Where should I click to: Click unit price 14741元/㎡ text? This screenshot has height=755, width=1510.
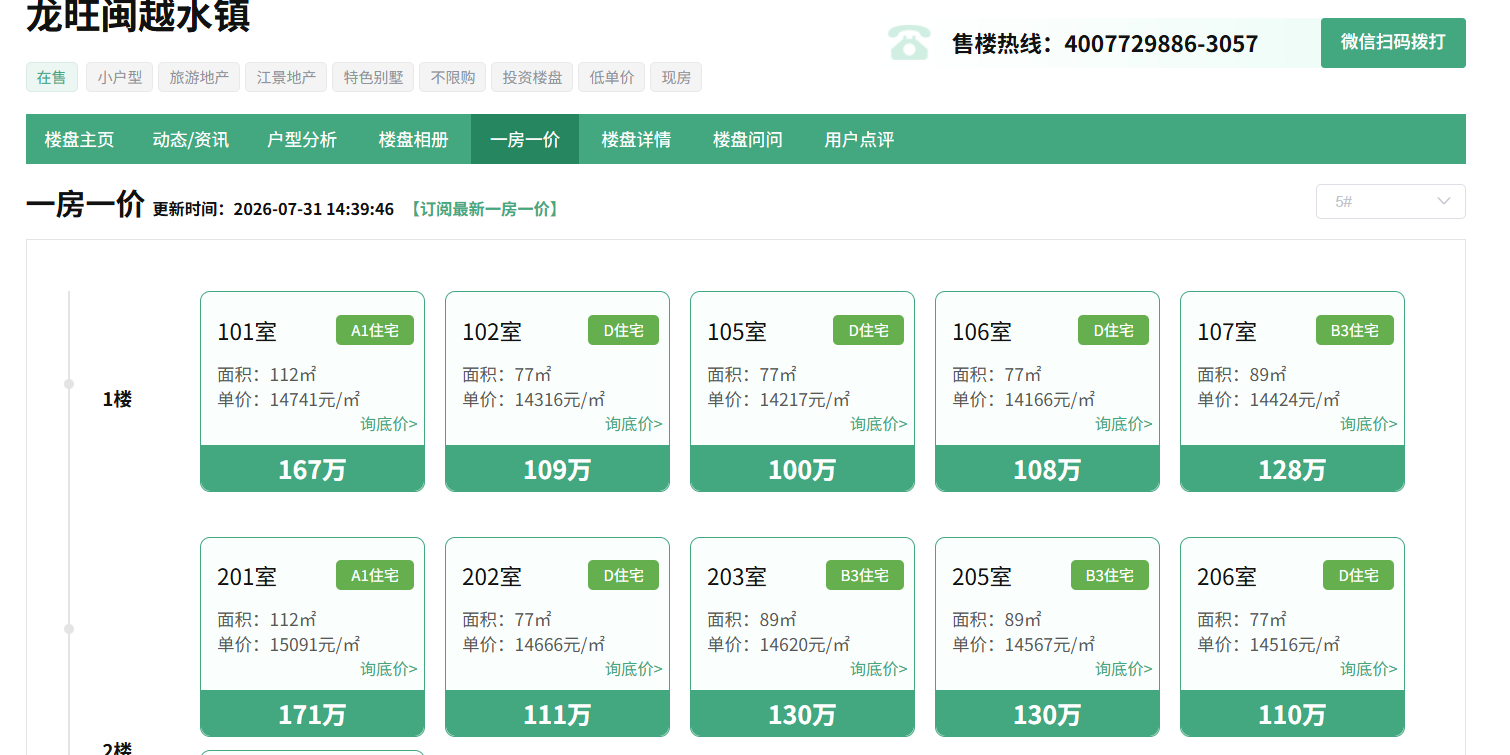coord(315,399)
